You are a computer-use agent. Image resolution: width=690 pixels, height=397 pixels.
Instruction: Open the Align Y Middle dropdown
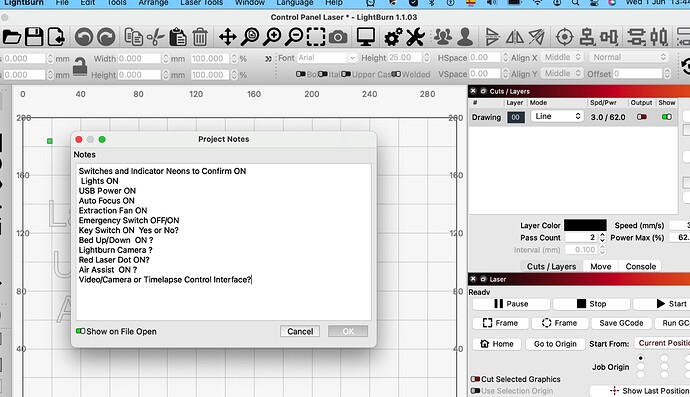(x=562, y=74)
